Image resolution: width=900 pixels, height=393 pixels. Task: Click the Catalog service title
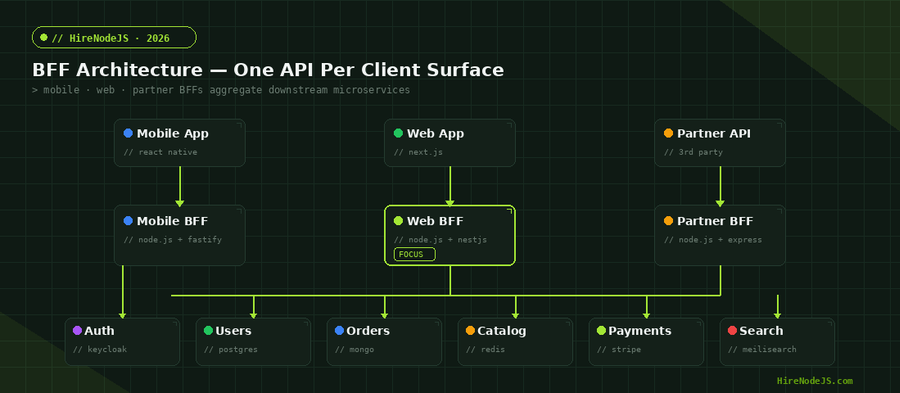point(502,331)
